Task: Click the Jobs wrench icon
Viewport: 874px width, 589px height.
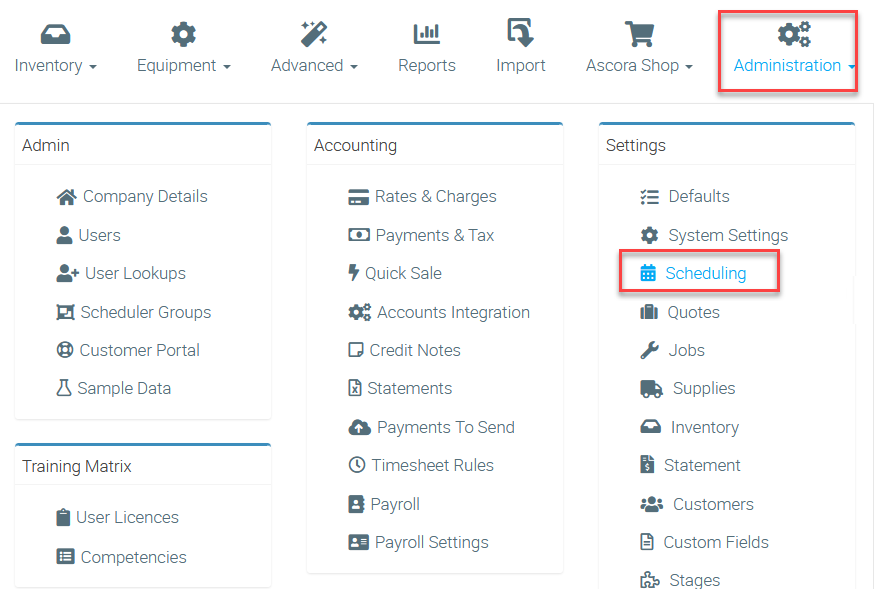Action: tap(649, 350)
